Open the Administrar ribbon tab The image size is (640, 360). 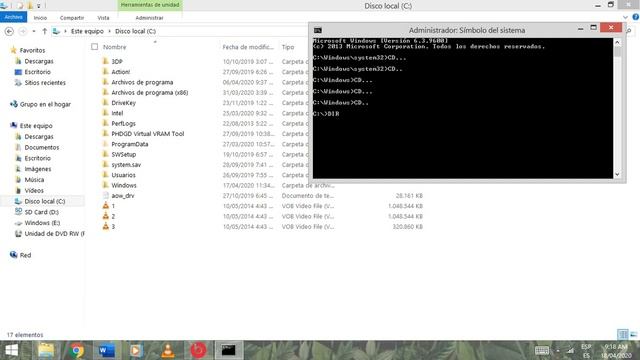(x=149, y=18)
